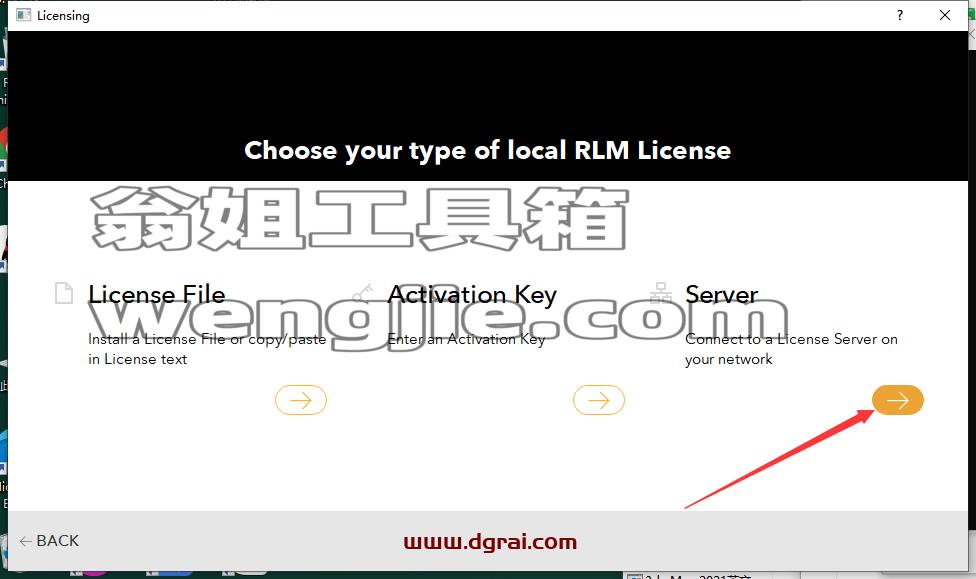Click the www.dgrai.com link in footer
Viewport: 976px width, 579px height.
[x=490, y=542]
